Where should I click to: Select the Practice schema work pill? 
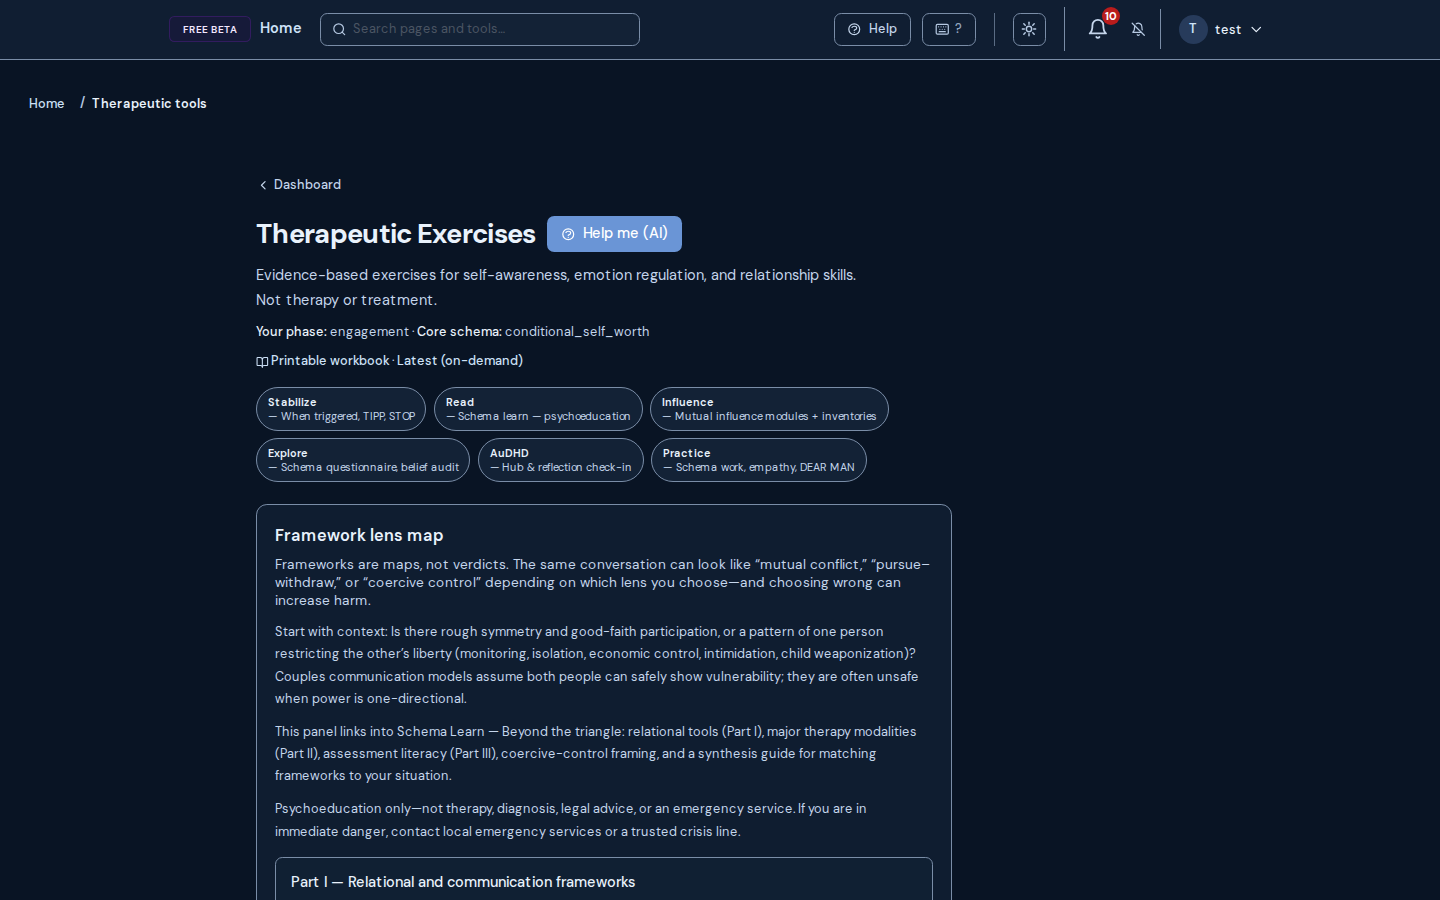tap(759, 460)
